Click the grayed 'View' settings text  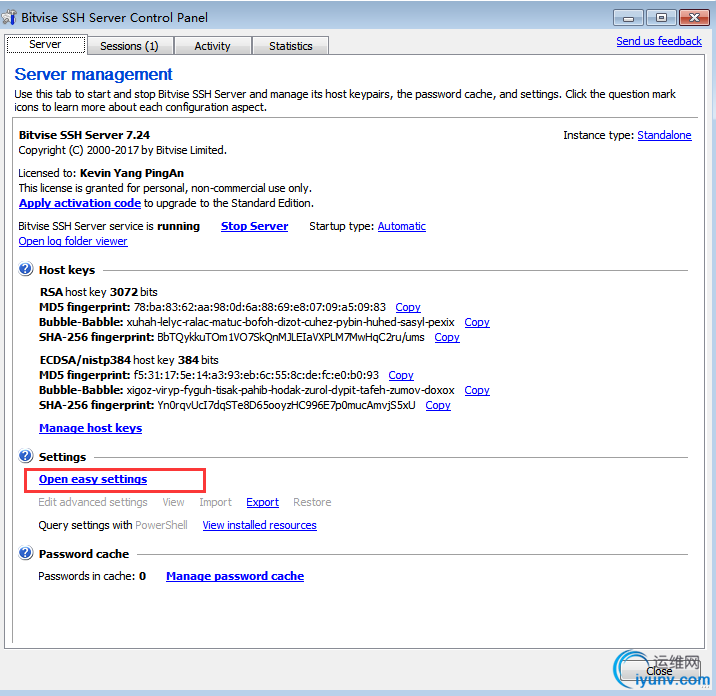[173, 502]
